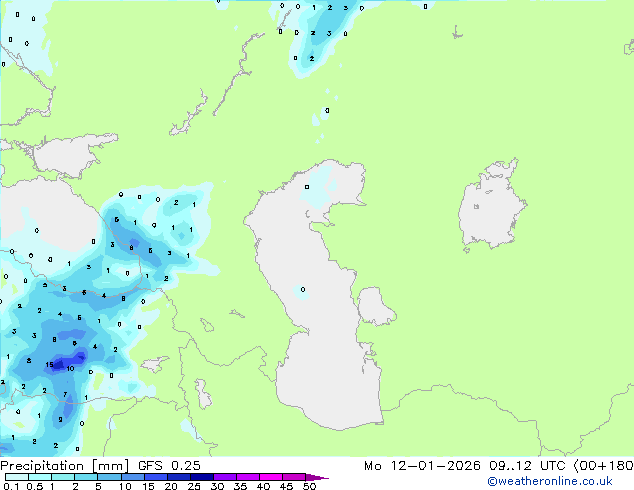
Task: Click the '(00+180' forecast offset text
Action: tap(604, 466)
